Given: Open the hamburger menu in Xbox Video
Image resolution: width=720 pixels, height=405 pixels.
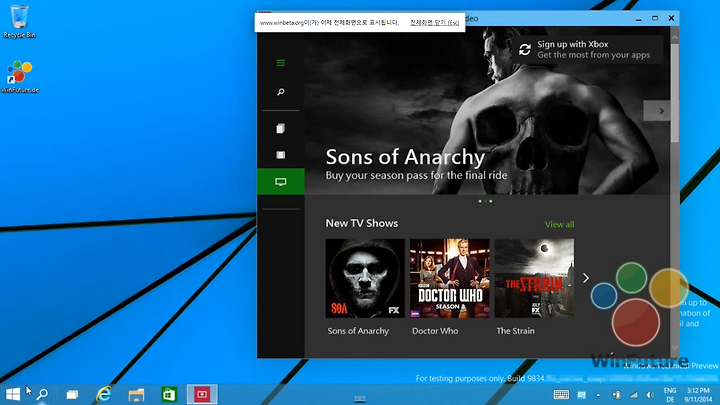Looking at the screenshot, I should [281, 62].
